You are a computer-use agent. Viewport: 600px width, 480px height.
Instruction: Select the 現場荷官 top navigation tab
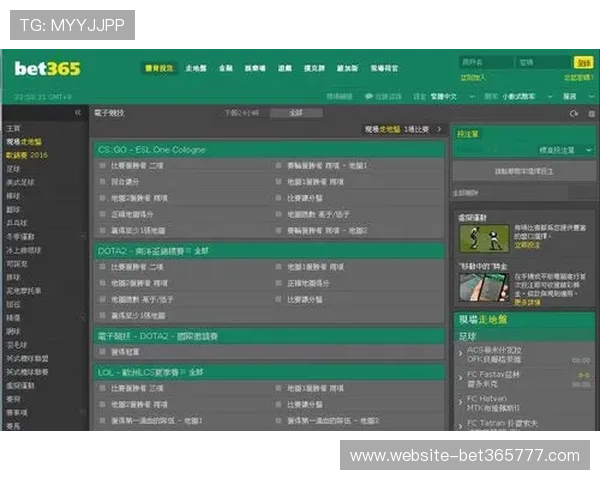click(384, 68)
